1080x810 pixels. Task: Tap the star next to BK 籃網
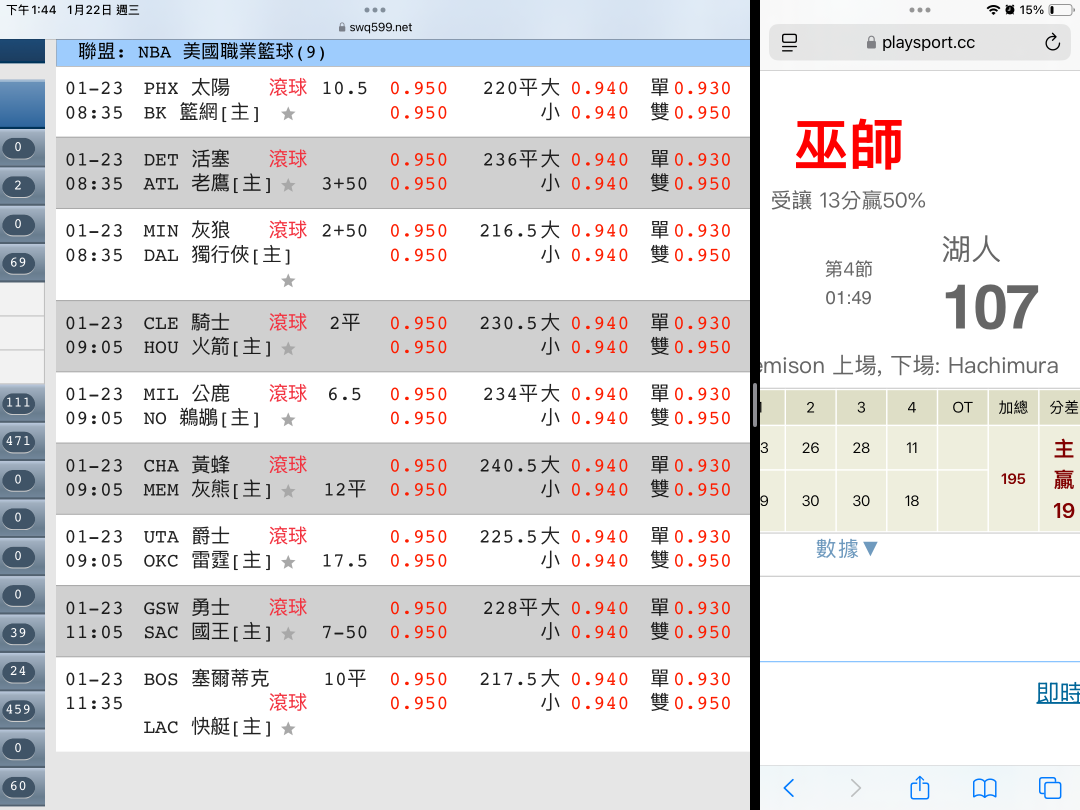(288, 114)
